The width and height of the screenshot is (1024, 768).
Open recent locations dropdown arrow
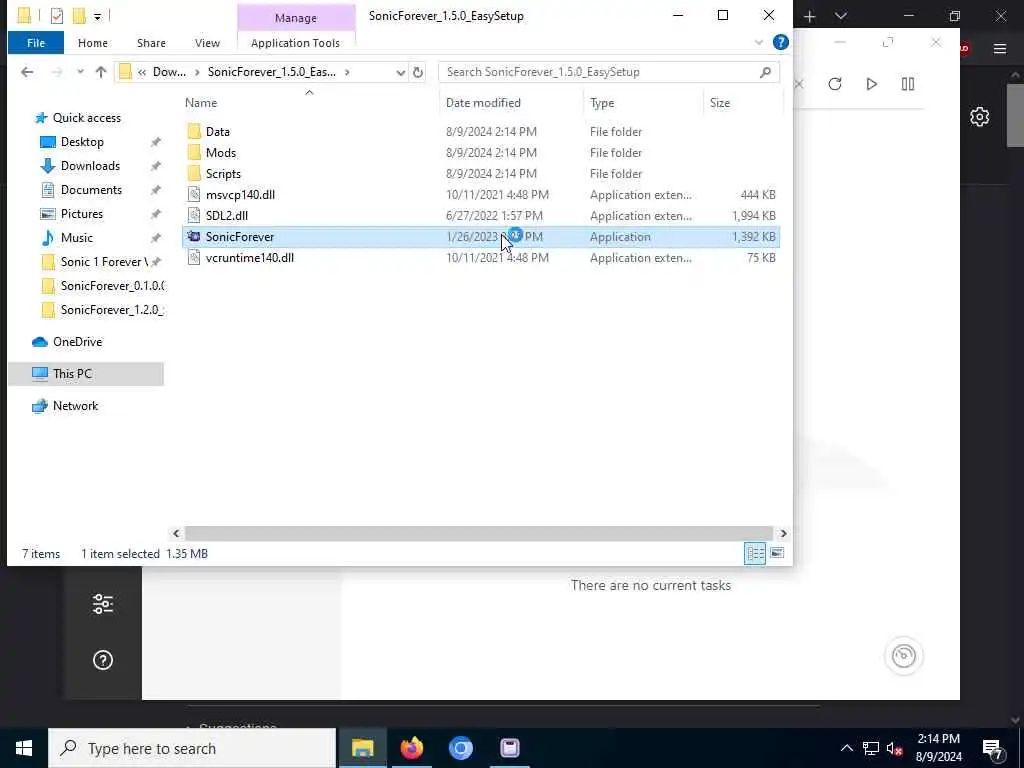coord(80,72)
